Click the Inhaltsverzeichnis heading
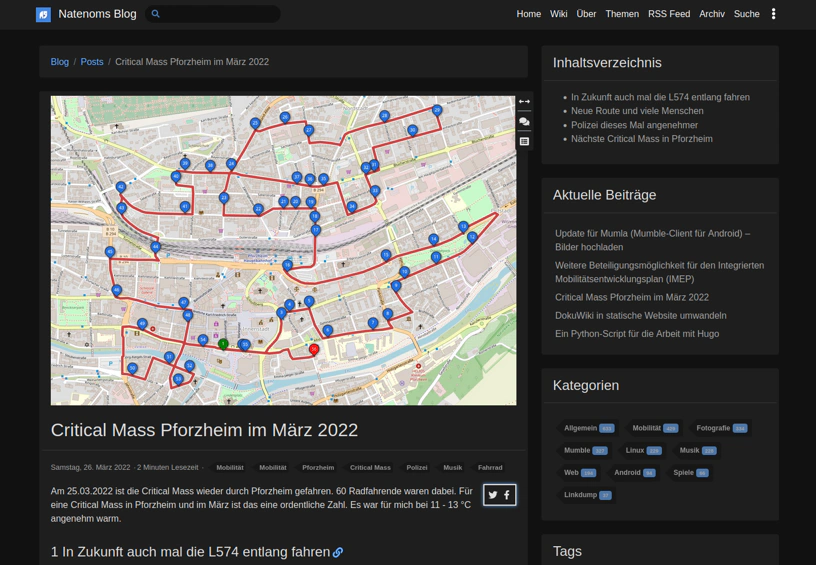This screenshot has height=565, width=816. tap(607, 63)
